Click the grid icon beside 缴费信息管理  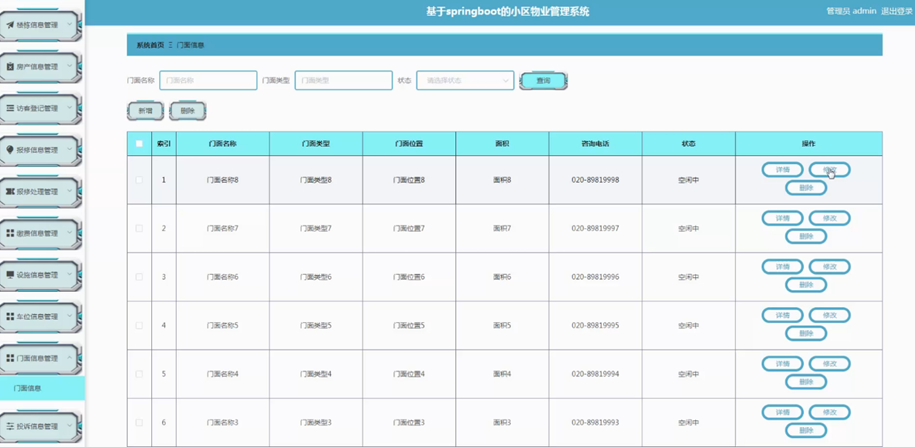click(x=10, y=233)
